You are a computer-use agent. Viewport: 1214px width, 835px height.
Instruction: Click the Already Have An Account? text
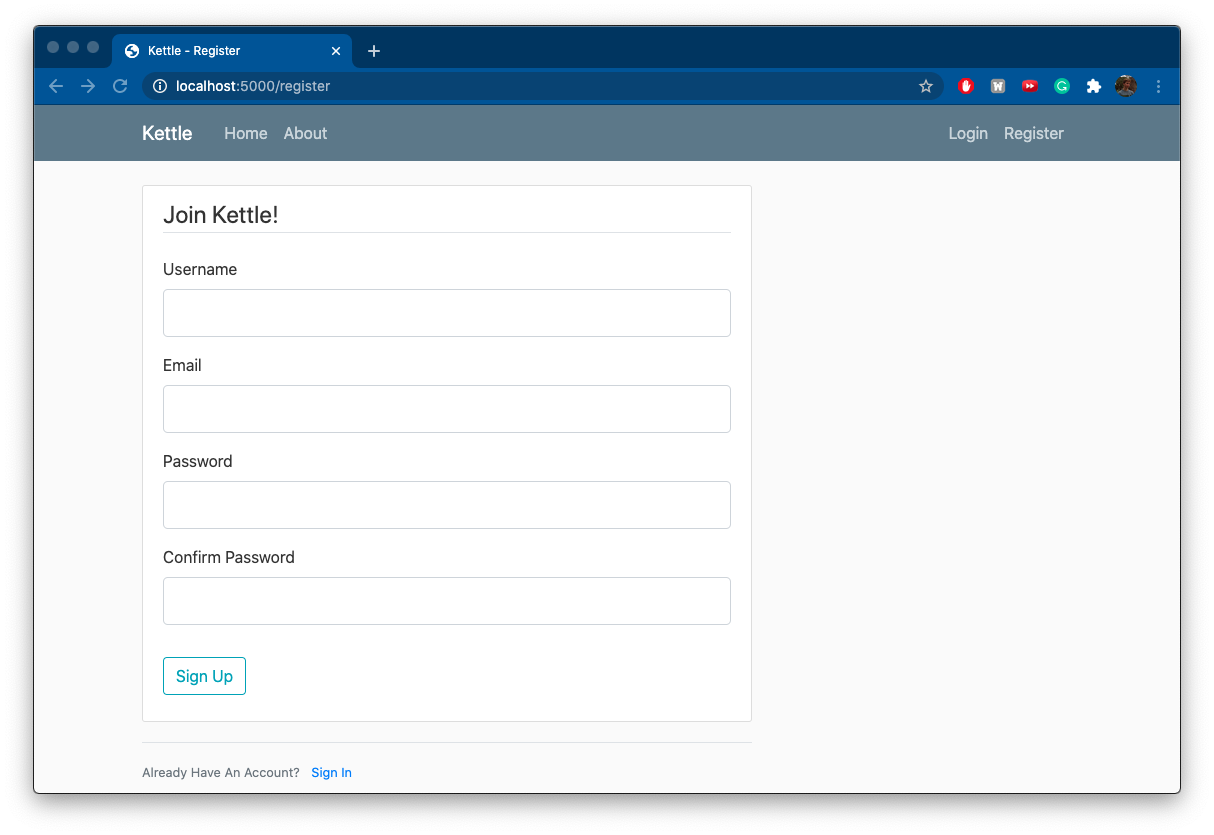tap(221, 773)
